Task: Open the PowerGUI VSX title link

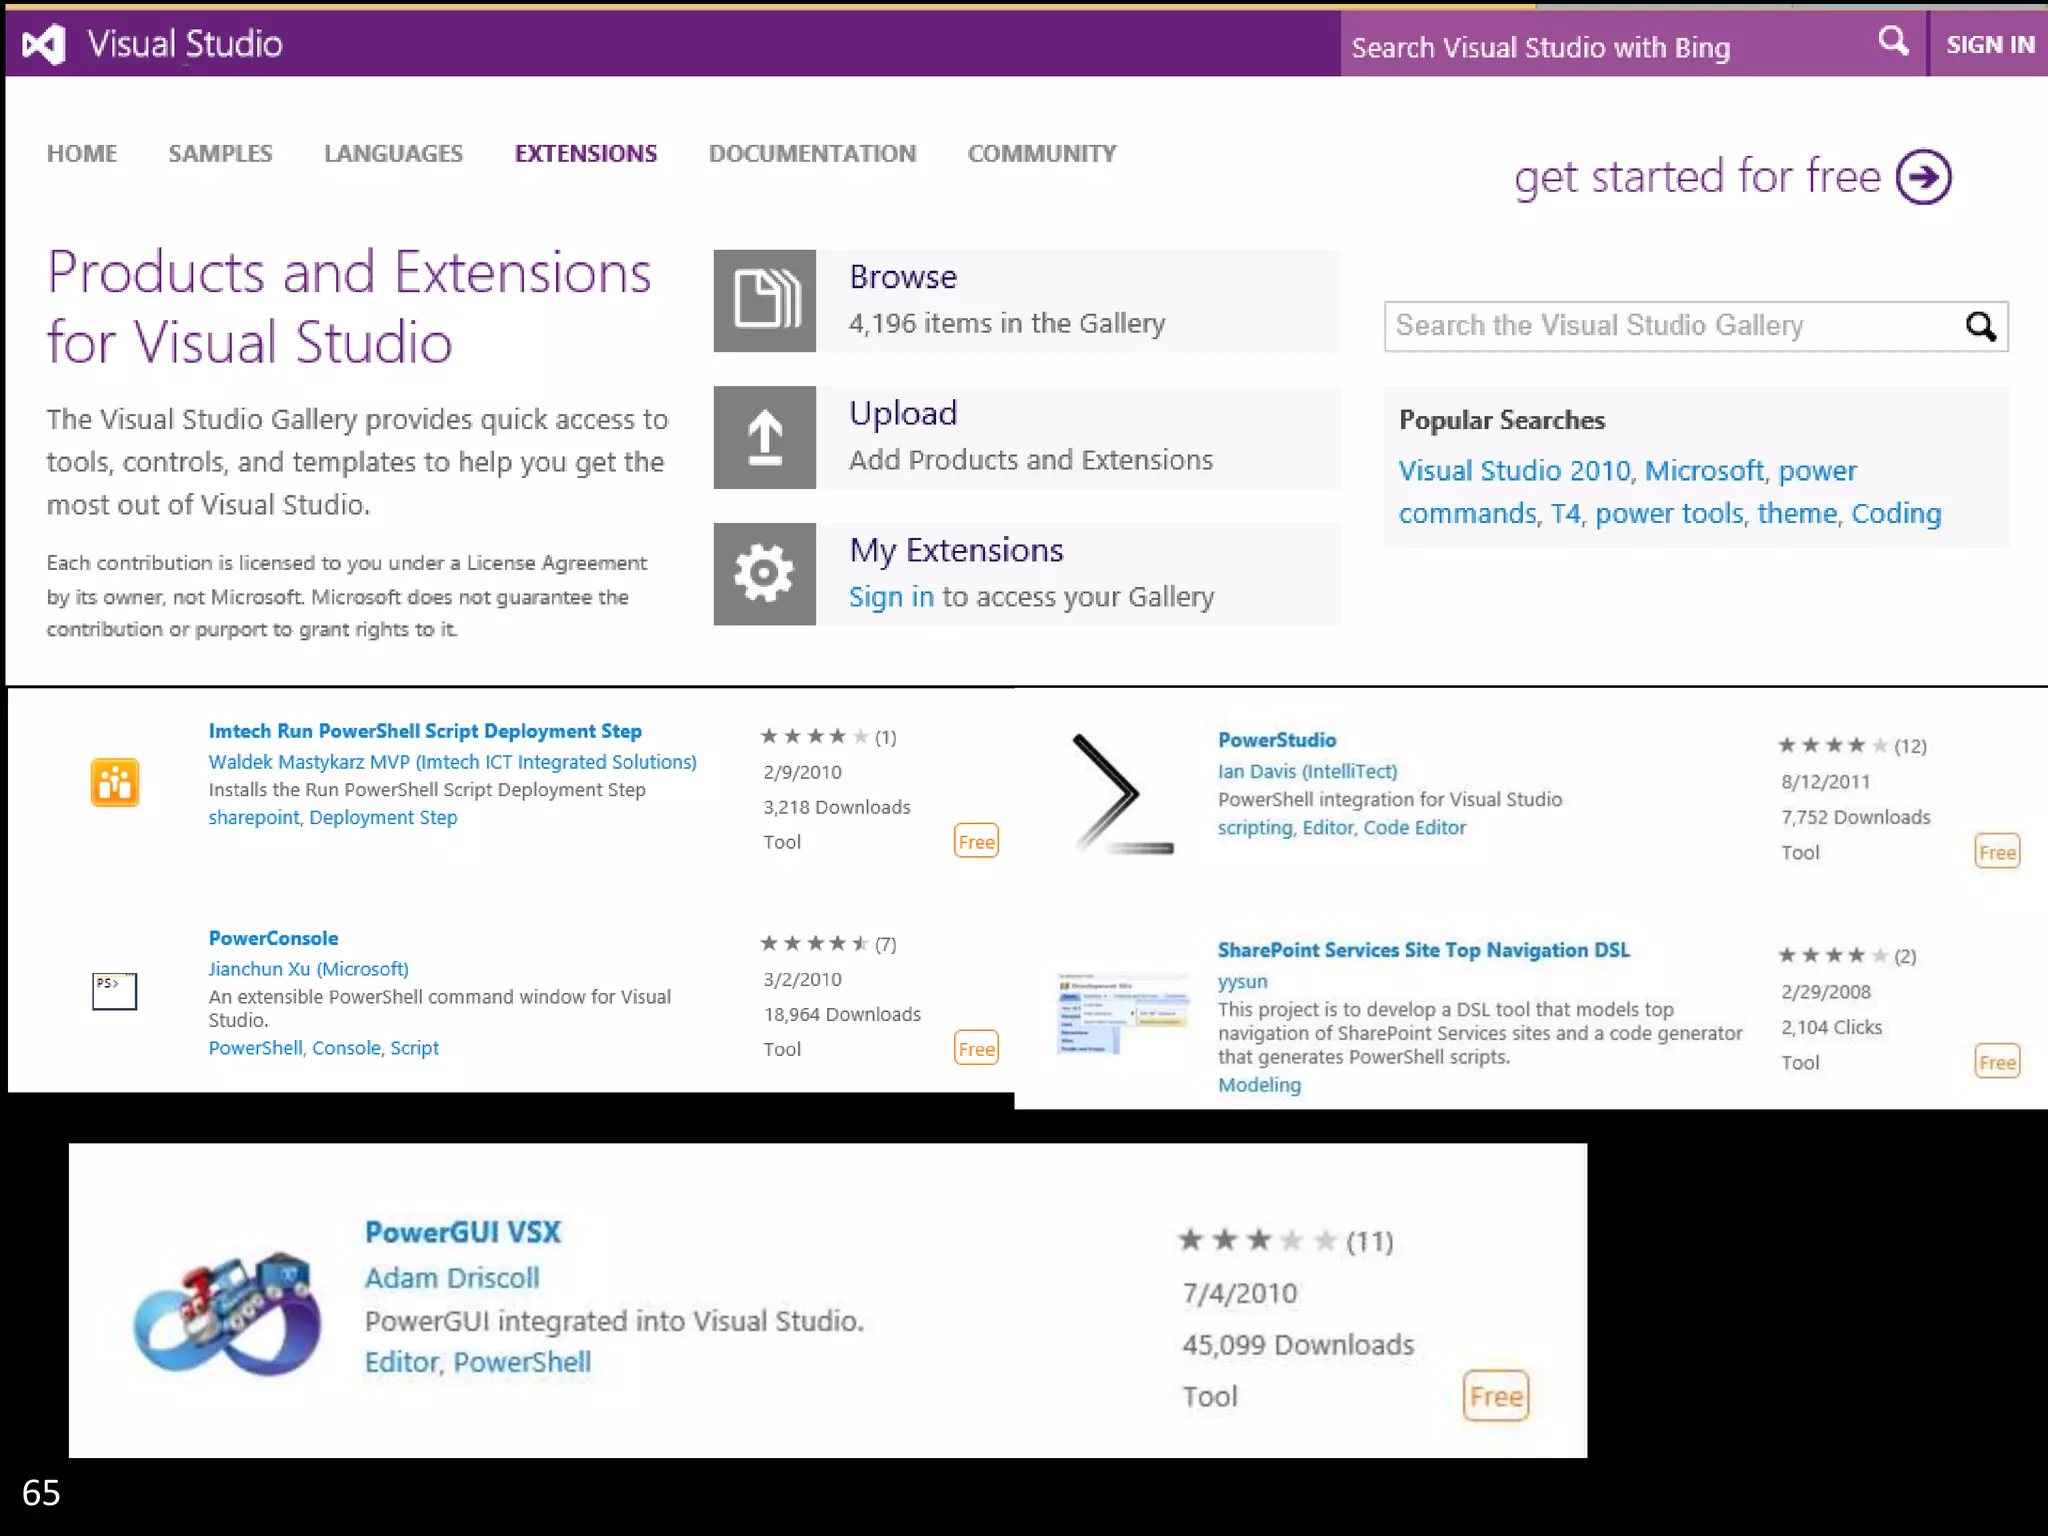Action: pyautogui.click(x=463, y=1232)
